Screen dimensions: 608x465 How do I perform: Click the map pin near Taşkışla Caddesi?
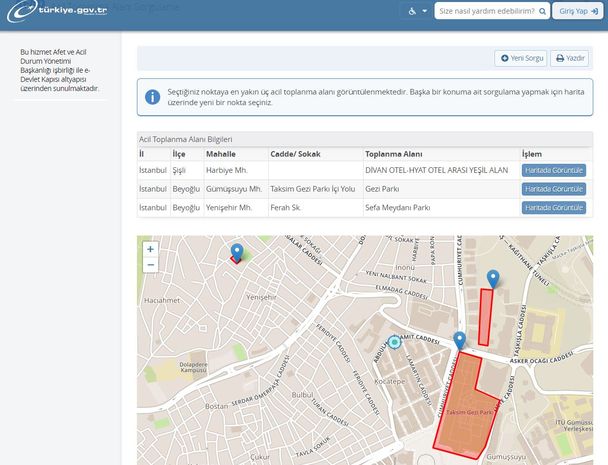point(492,277)
